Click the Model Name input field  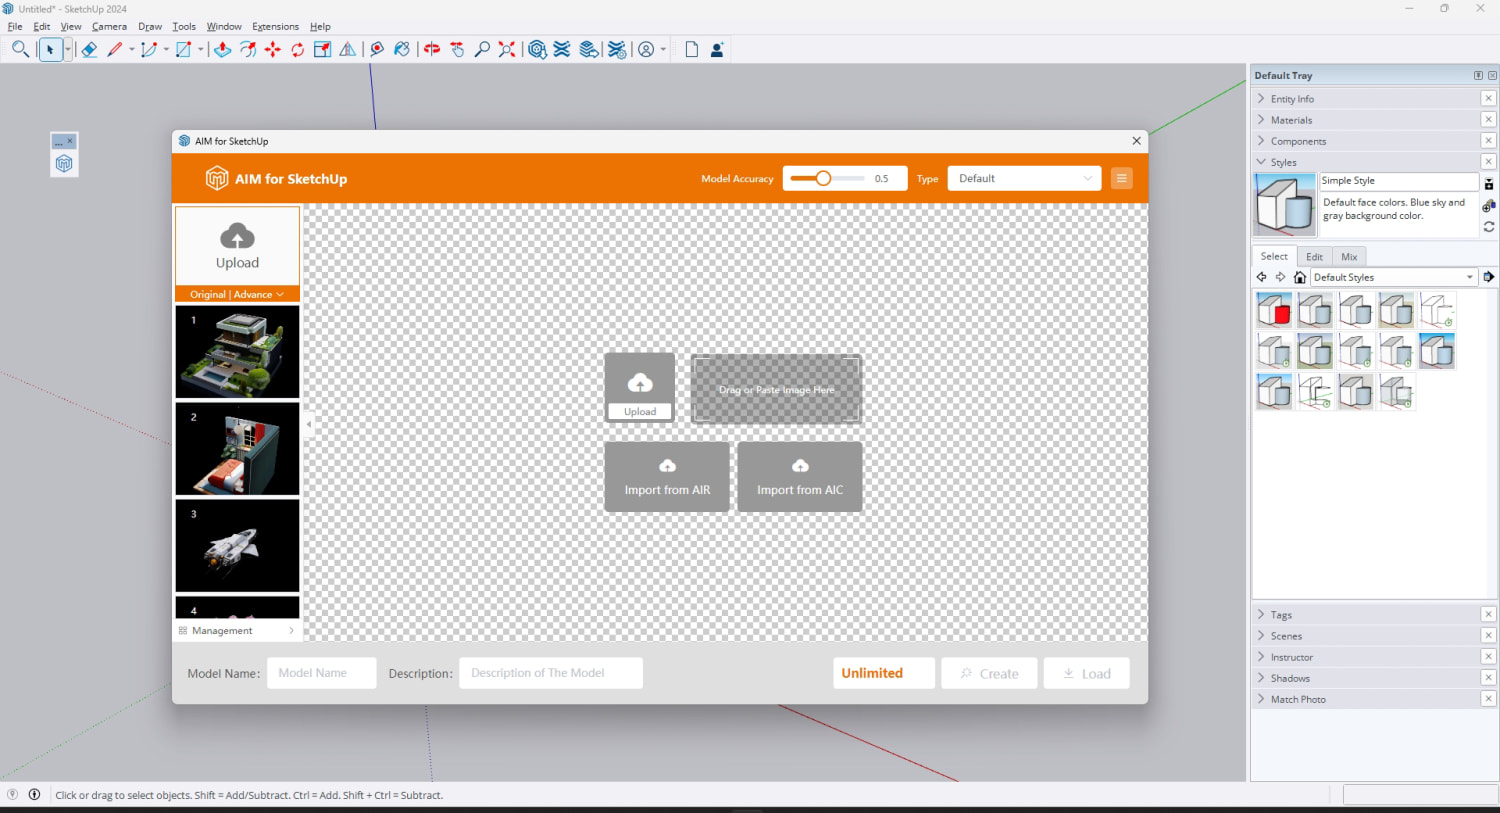pos(322,673)
